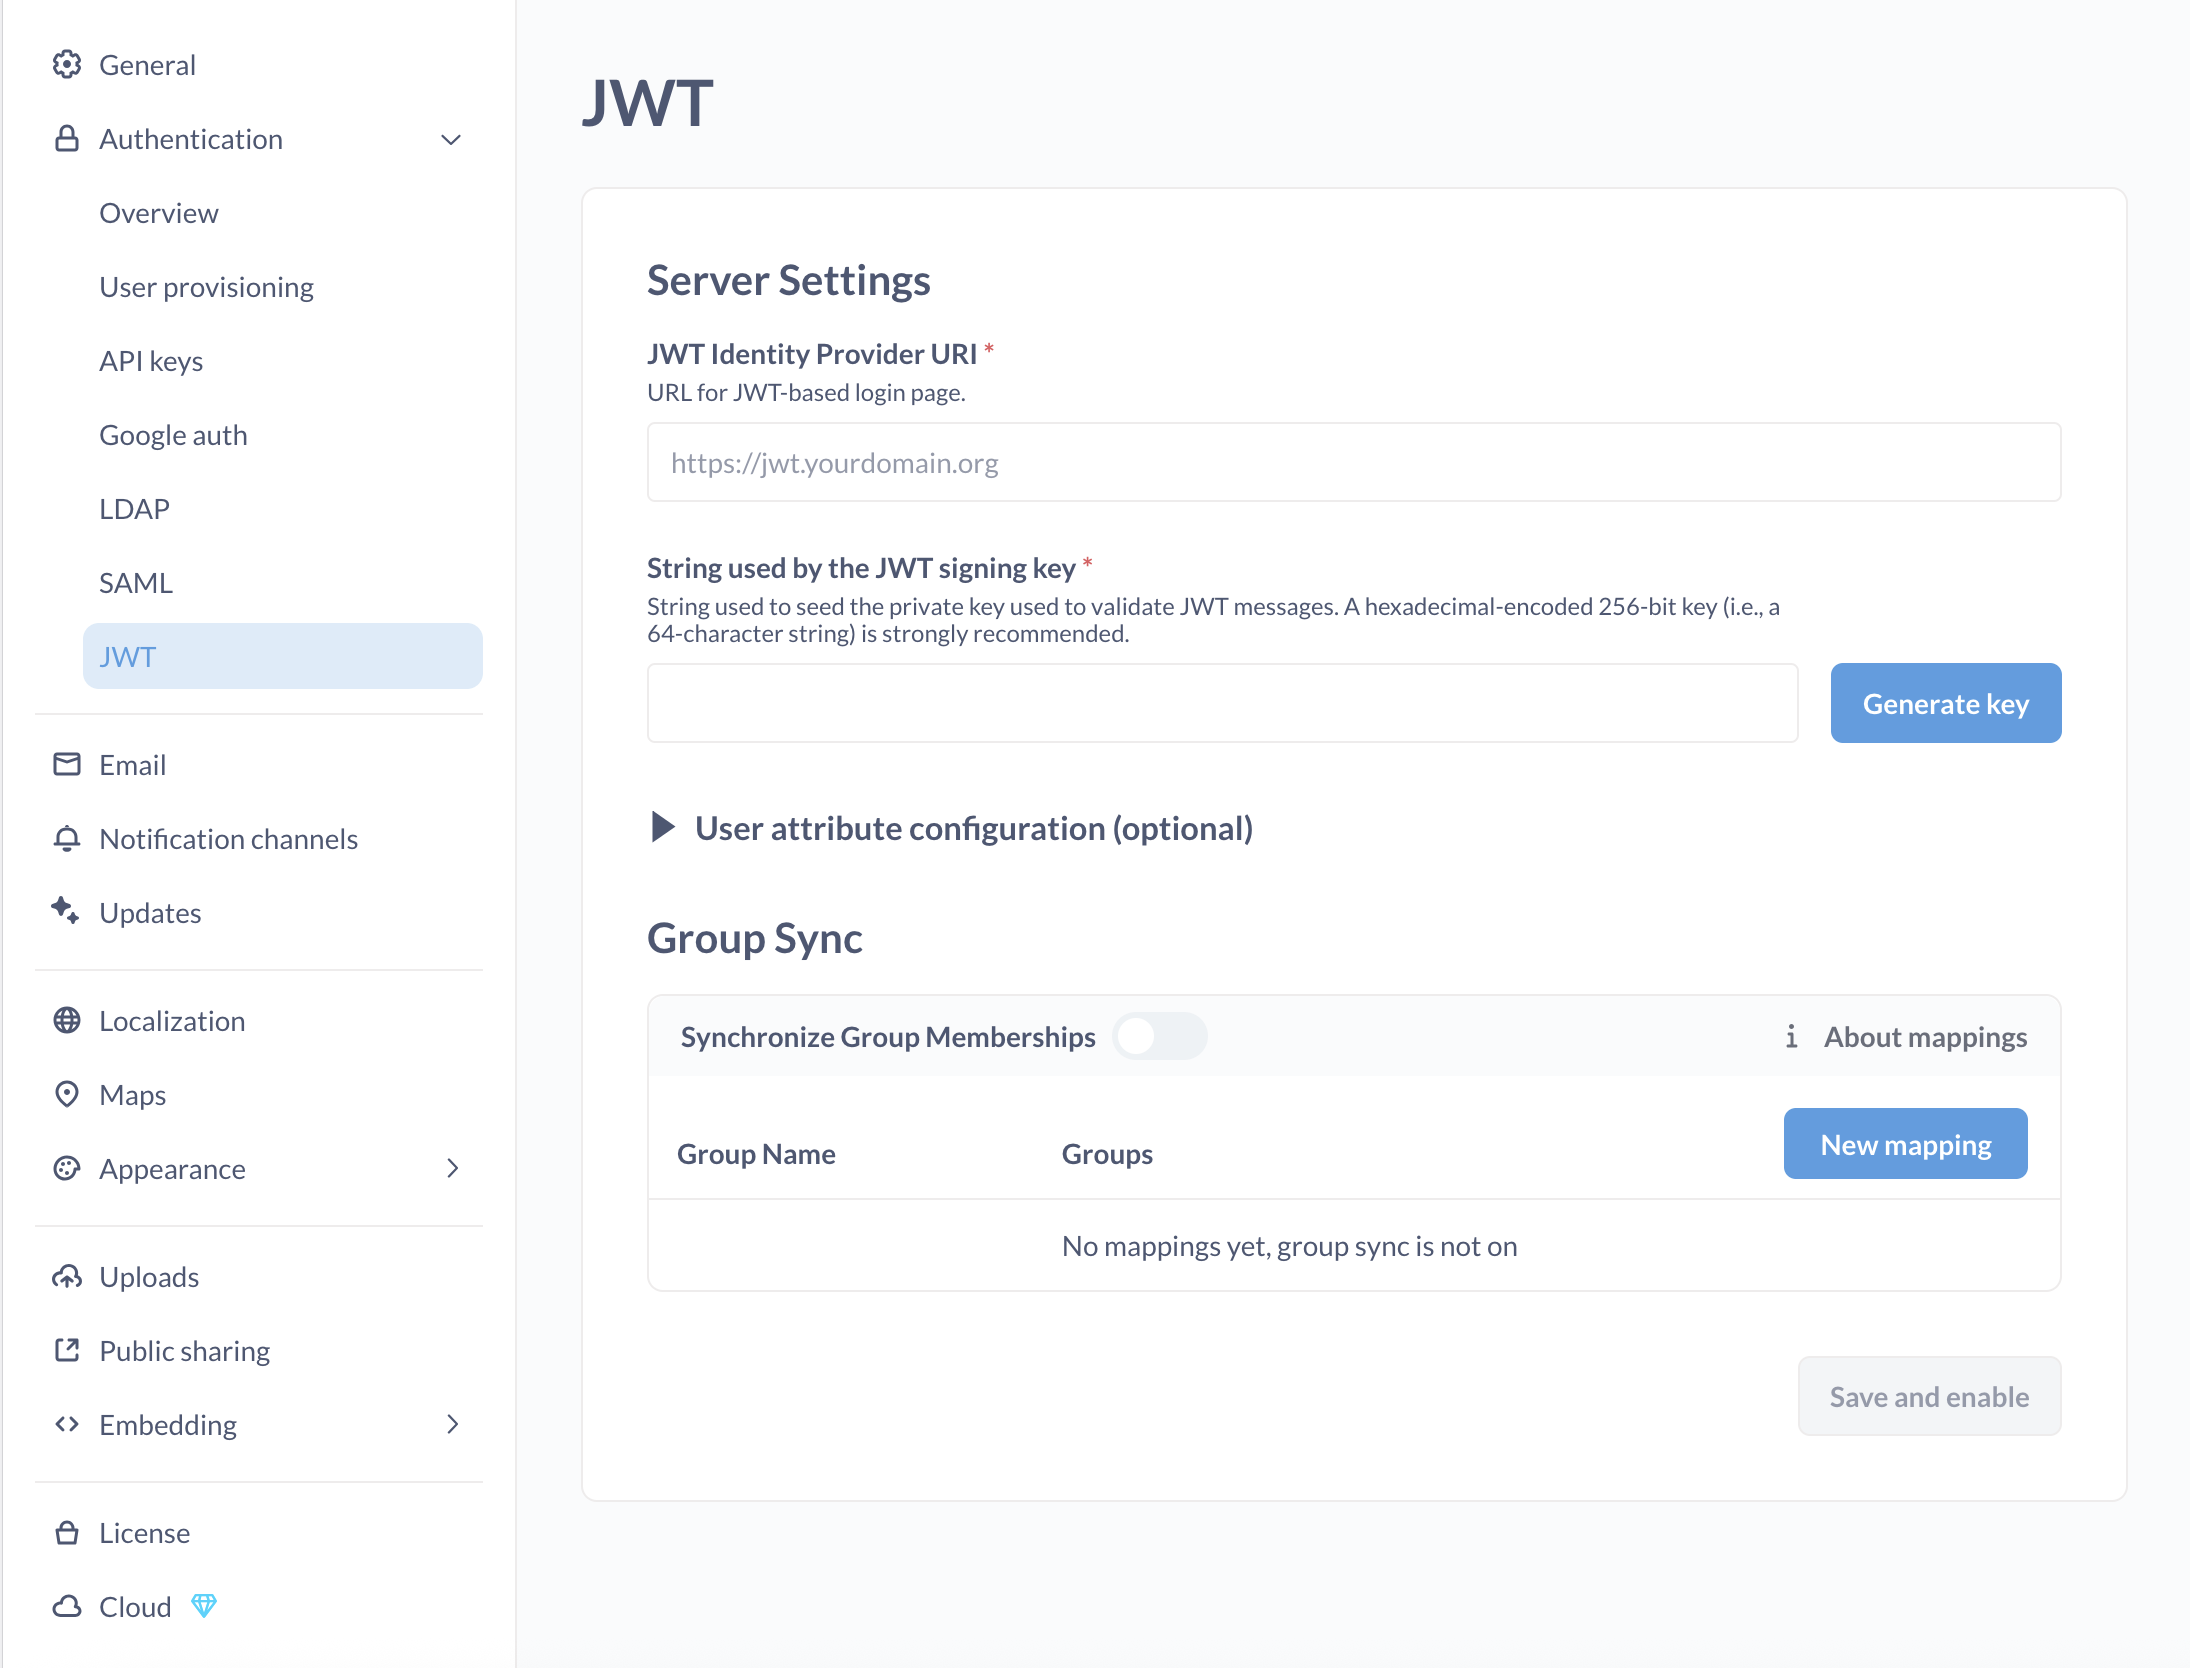
Task: Open Updates via the sparkles icon
Action: [66, 912]
